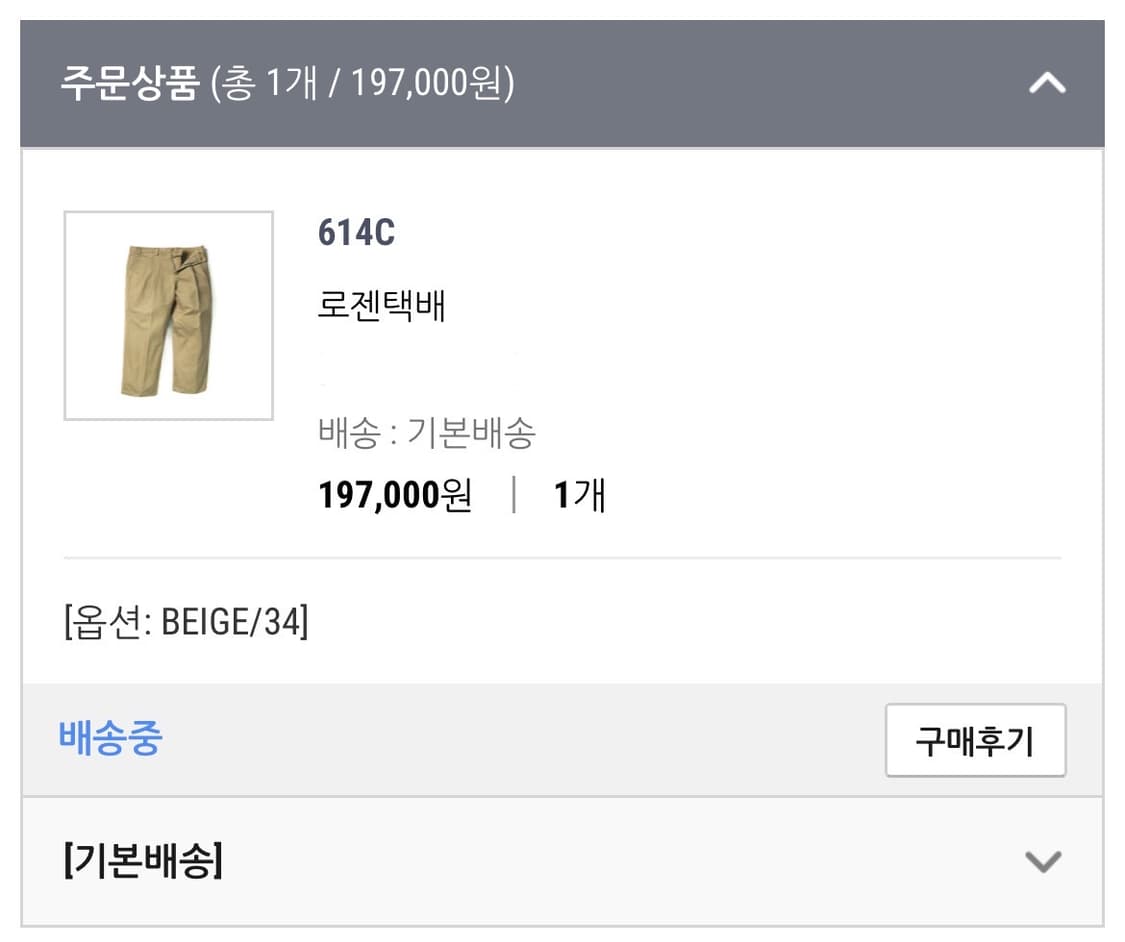This screenshot has height=942, width=1125.
Task: Click the quantity label 1개
Action: [x=580, y=492]
